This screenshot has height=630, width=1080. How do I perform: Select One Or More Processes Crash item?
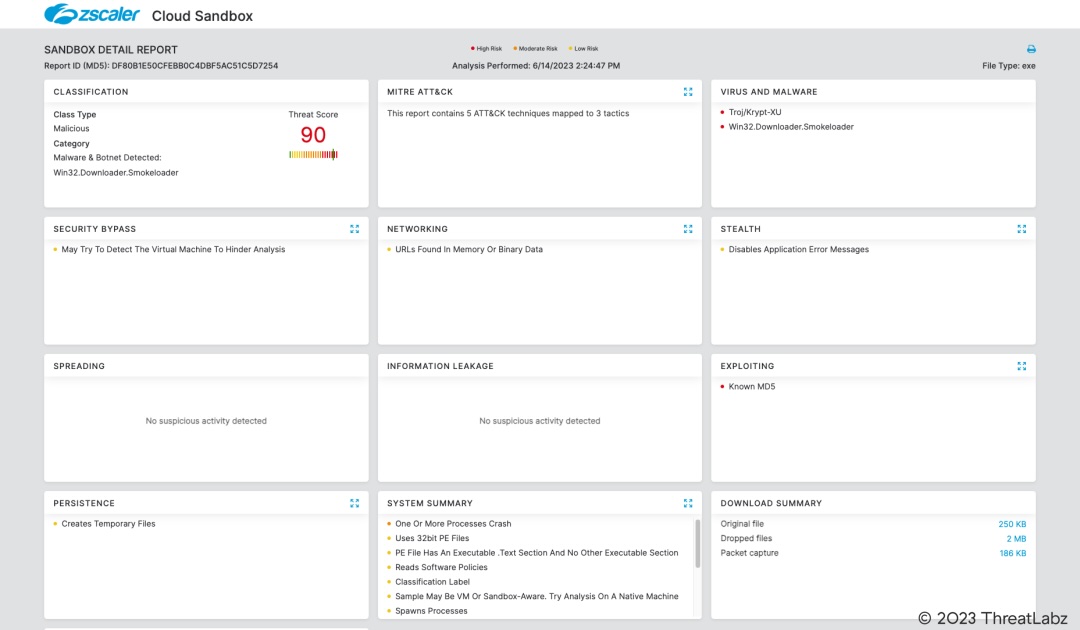pyautogui.click(x=453, y=524)
